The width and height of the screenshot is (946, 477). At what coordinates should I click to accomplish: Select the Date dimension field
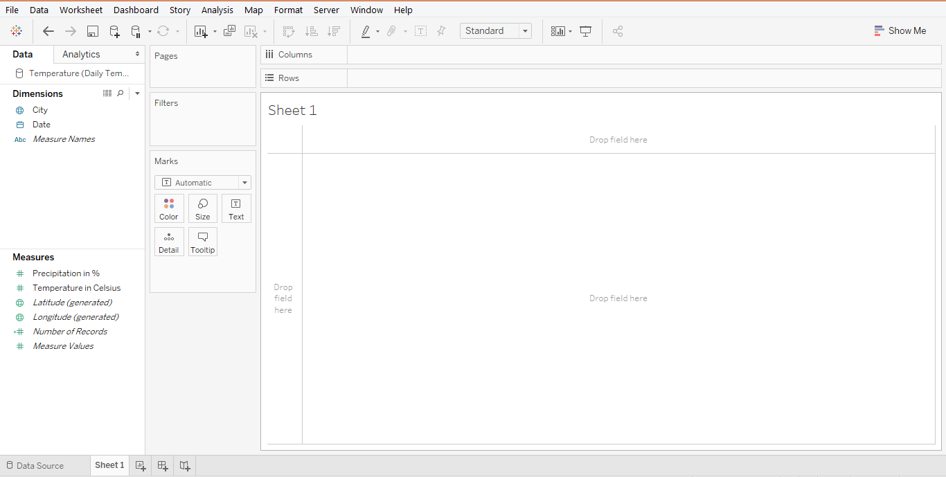click(42, 124)
